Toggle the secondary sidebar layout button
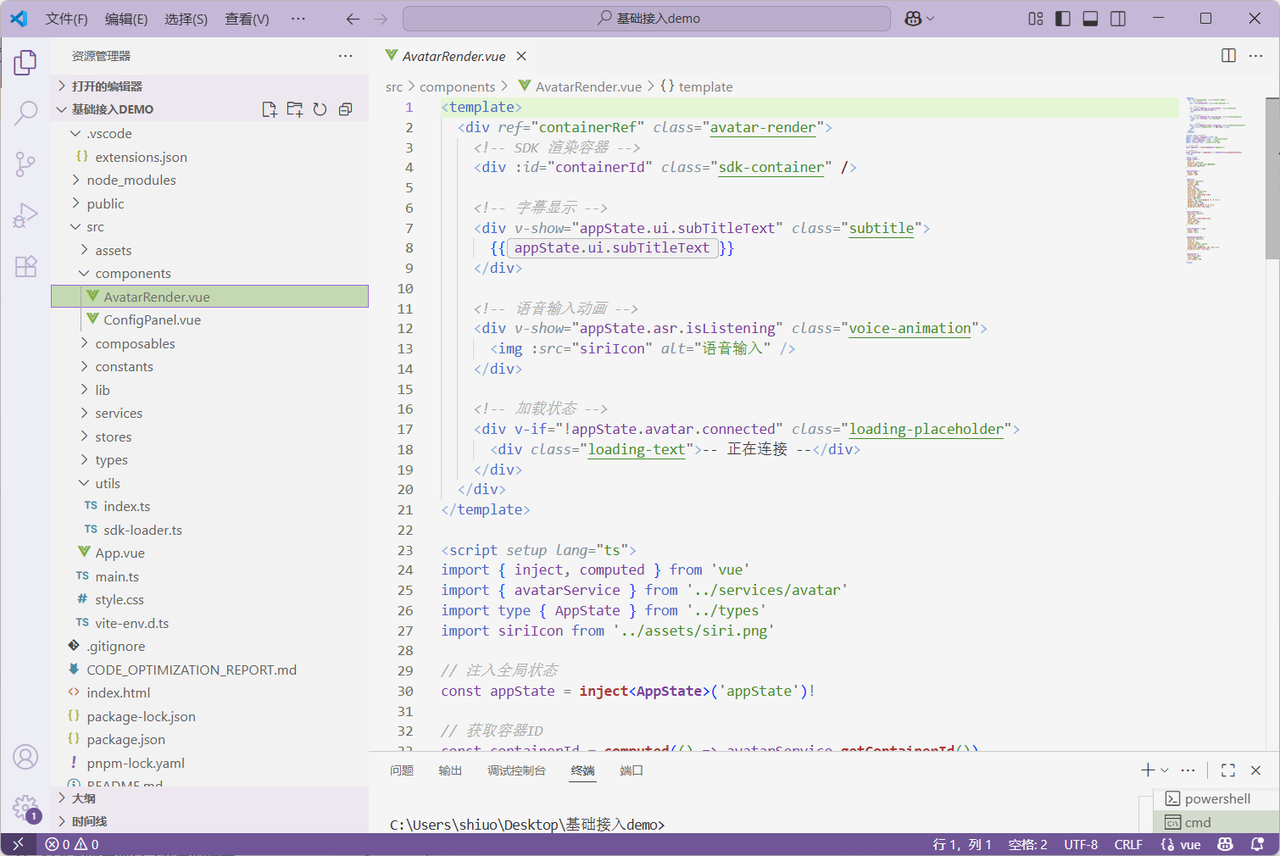Screen dimensions: 1280x856 click(x=1118, y=19)
